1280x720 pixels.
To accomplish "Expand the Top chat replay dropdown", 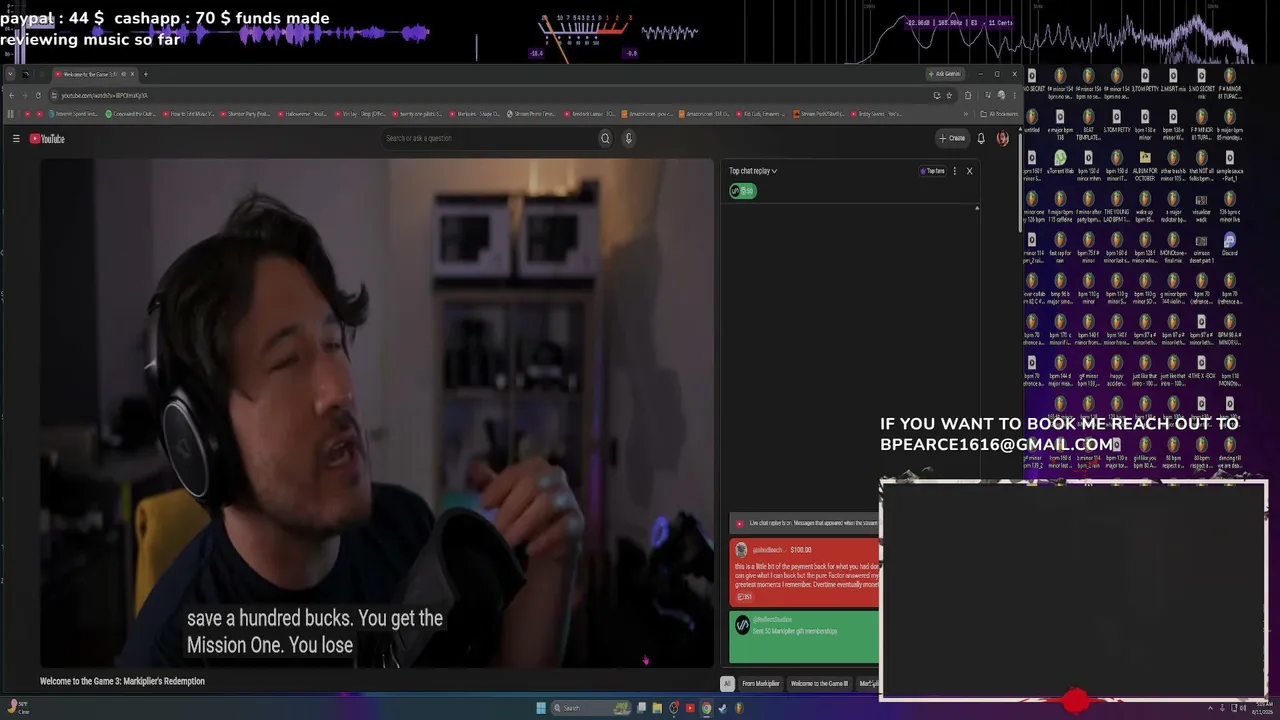I will coord(753,171).
